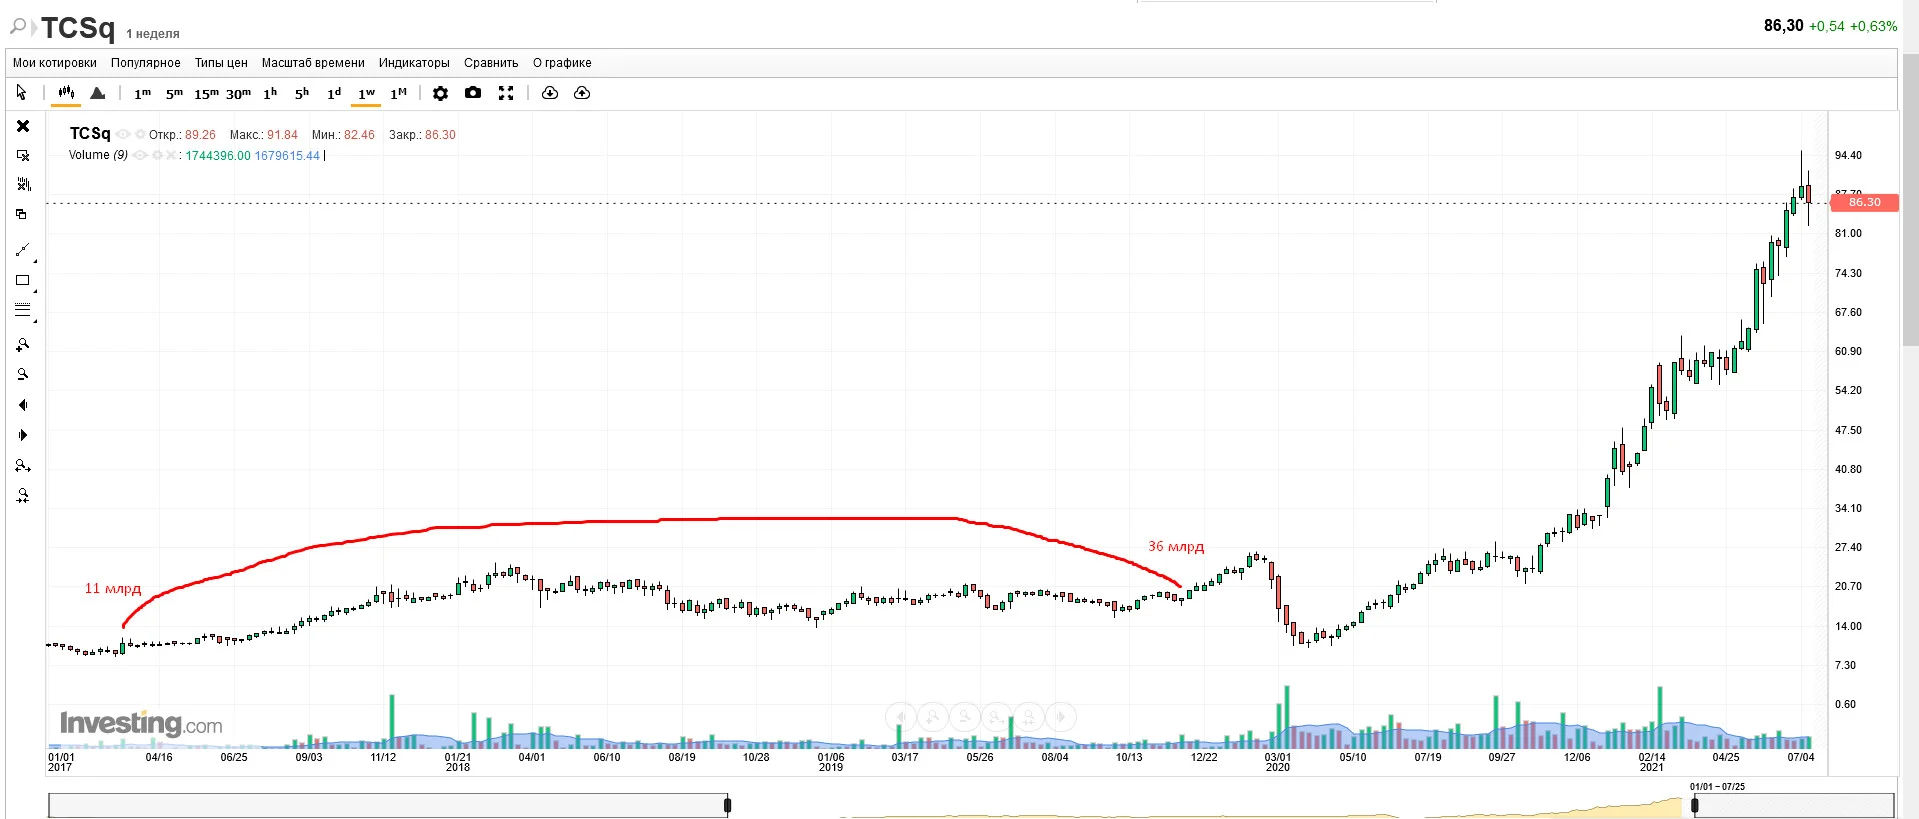
Task: Toggle TCSq series visibility eye
Action: (123, 135)
